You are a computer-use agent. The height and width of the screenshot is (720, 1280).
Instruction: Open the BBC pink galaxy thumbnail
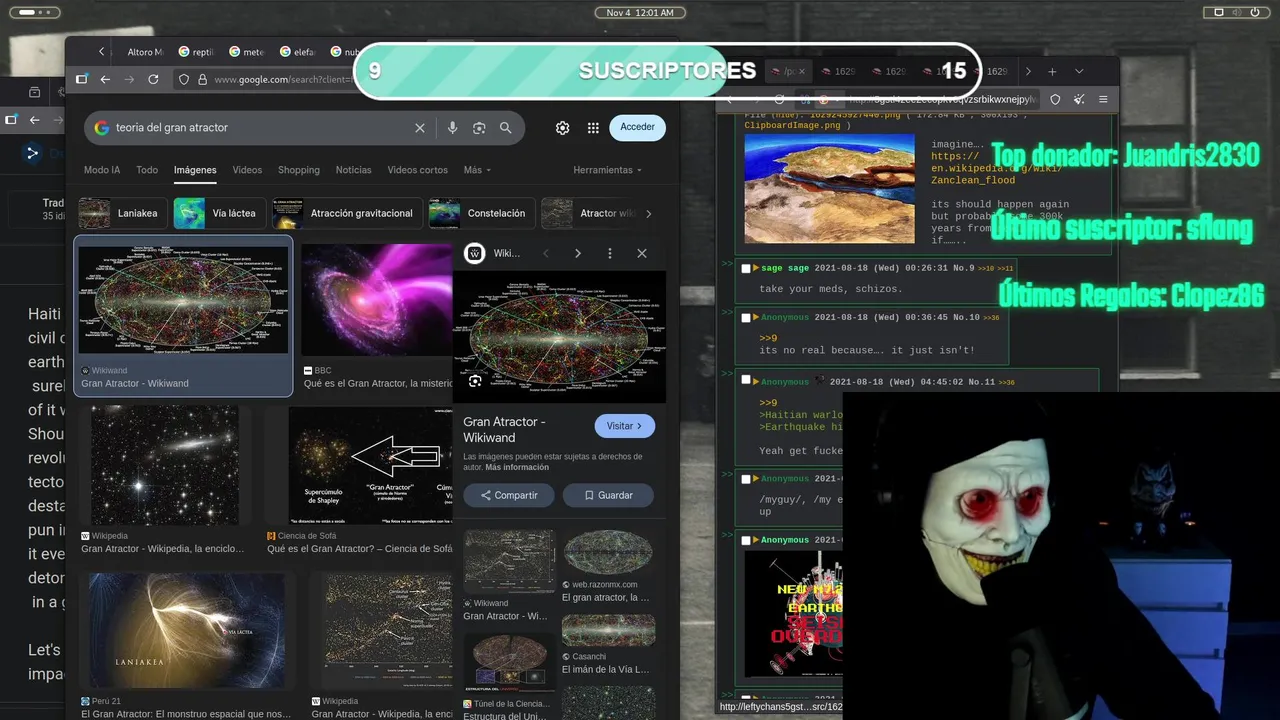tap(376, 300)
